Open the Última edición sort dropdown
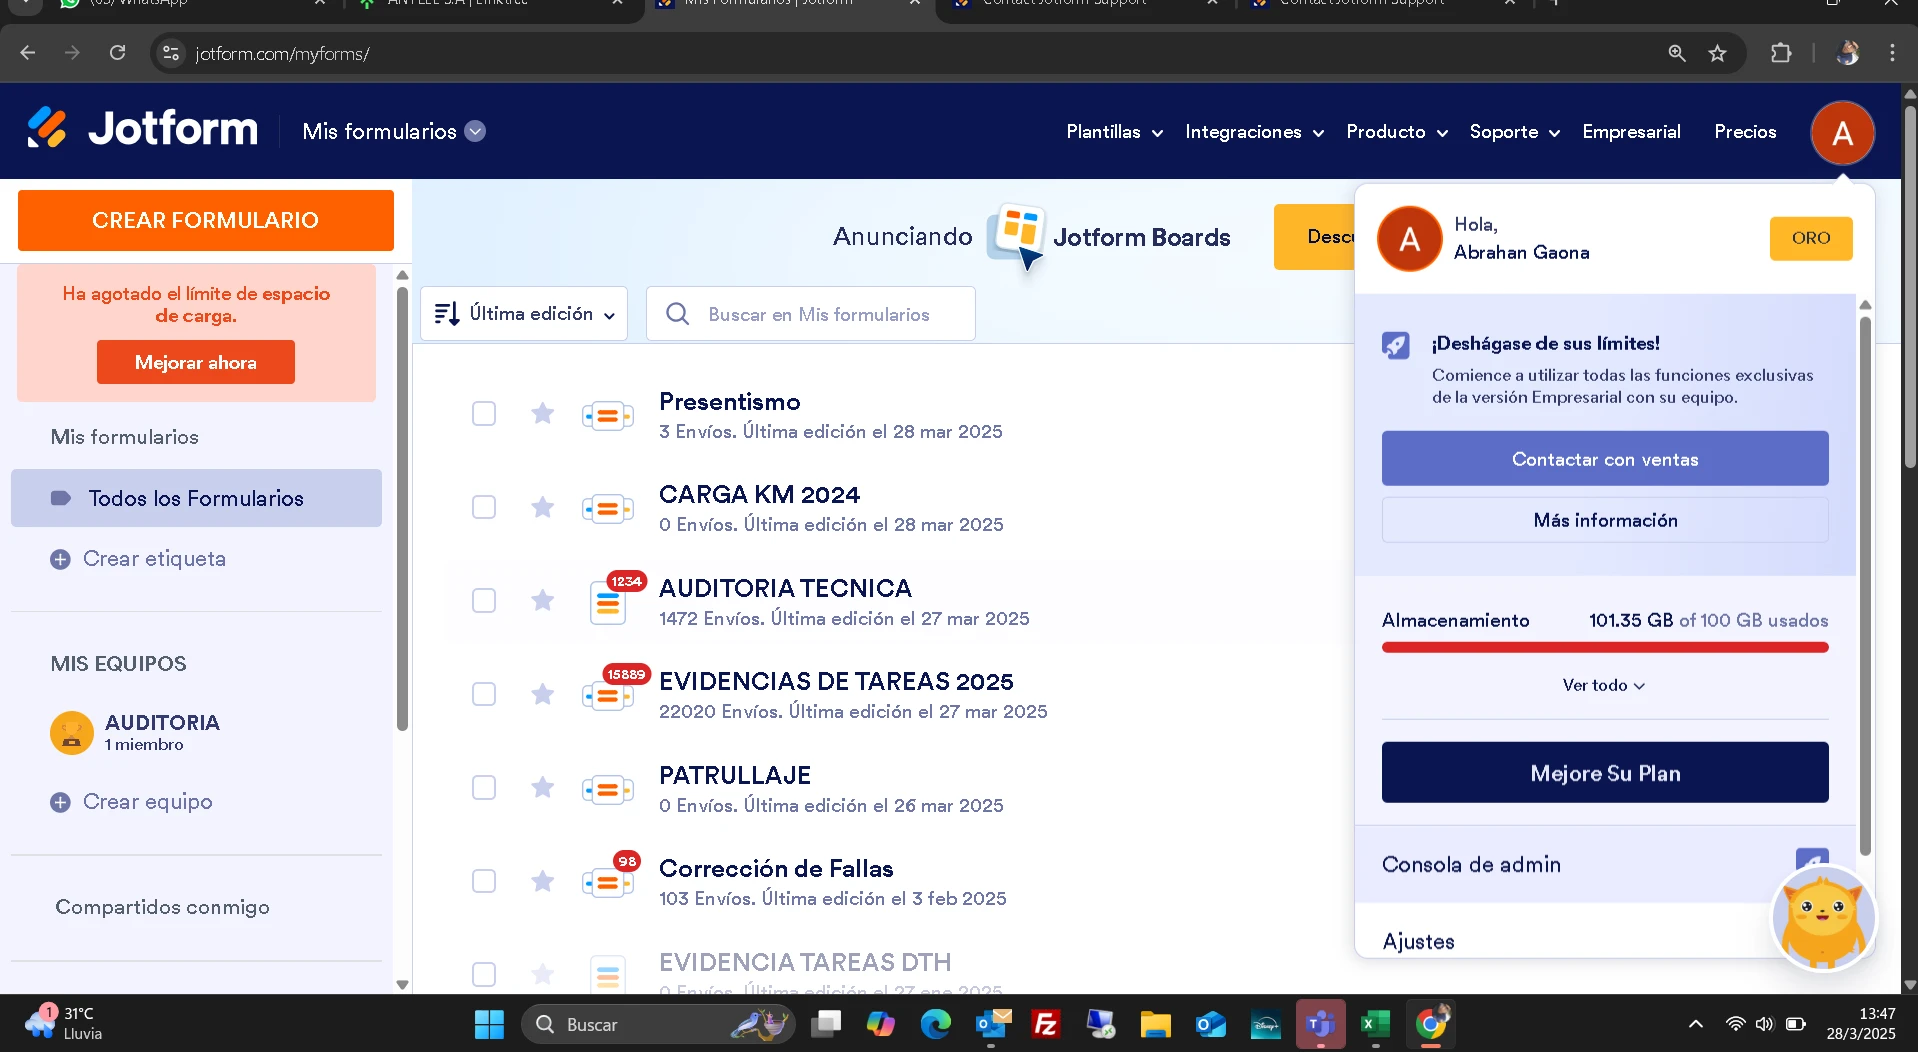The height and width of the screenshot is (1052, 1918). pos(523,313)
